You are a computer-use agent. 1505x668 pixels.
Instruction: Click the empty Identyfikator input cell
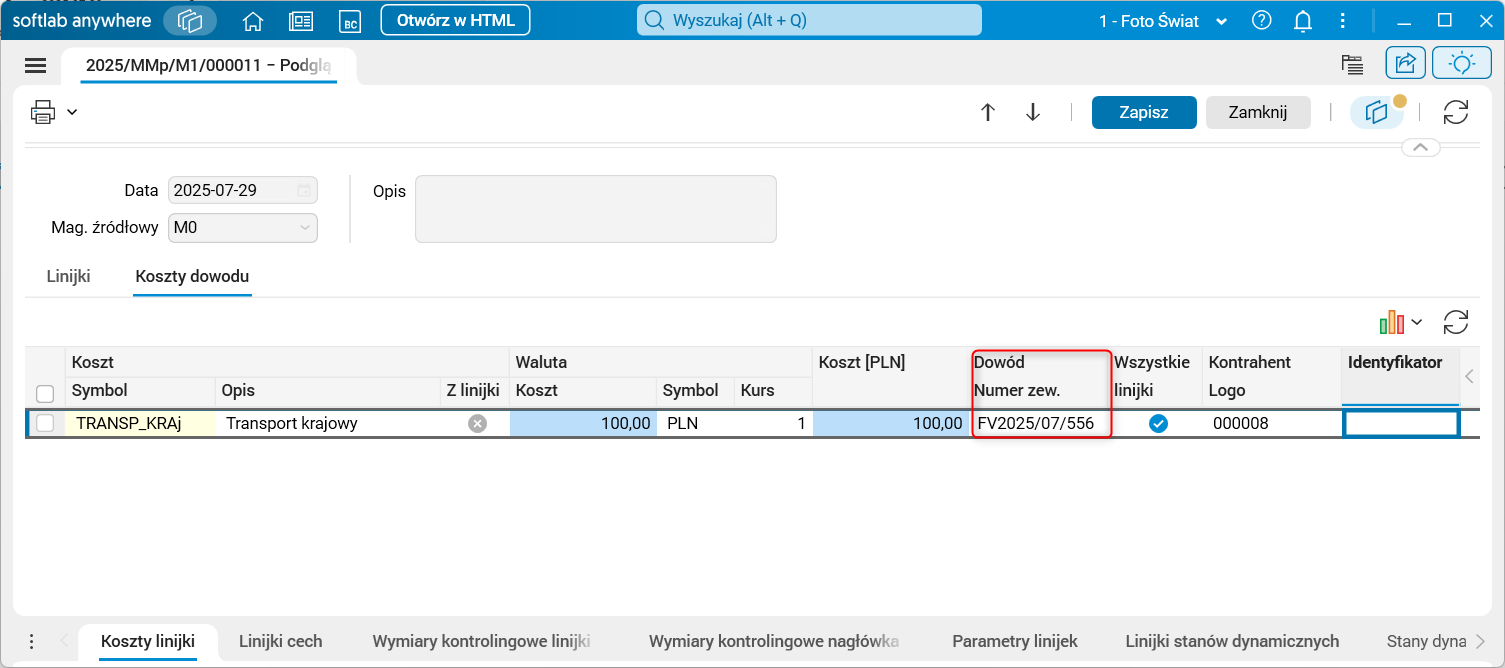tap(1400, 423)
